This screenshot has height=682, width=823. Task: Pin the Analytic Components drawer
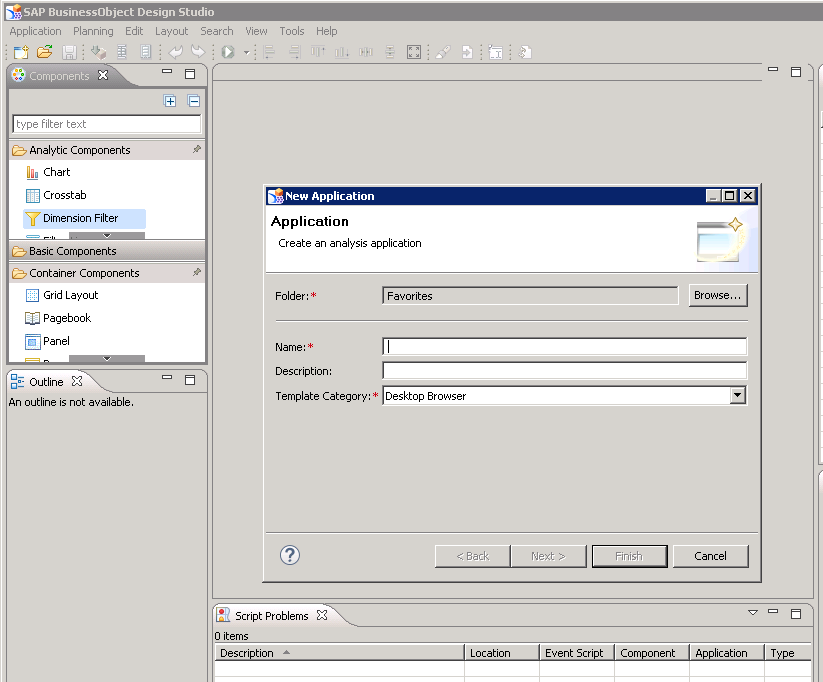[x=196, y=150]
